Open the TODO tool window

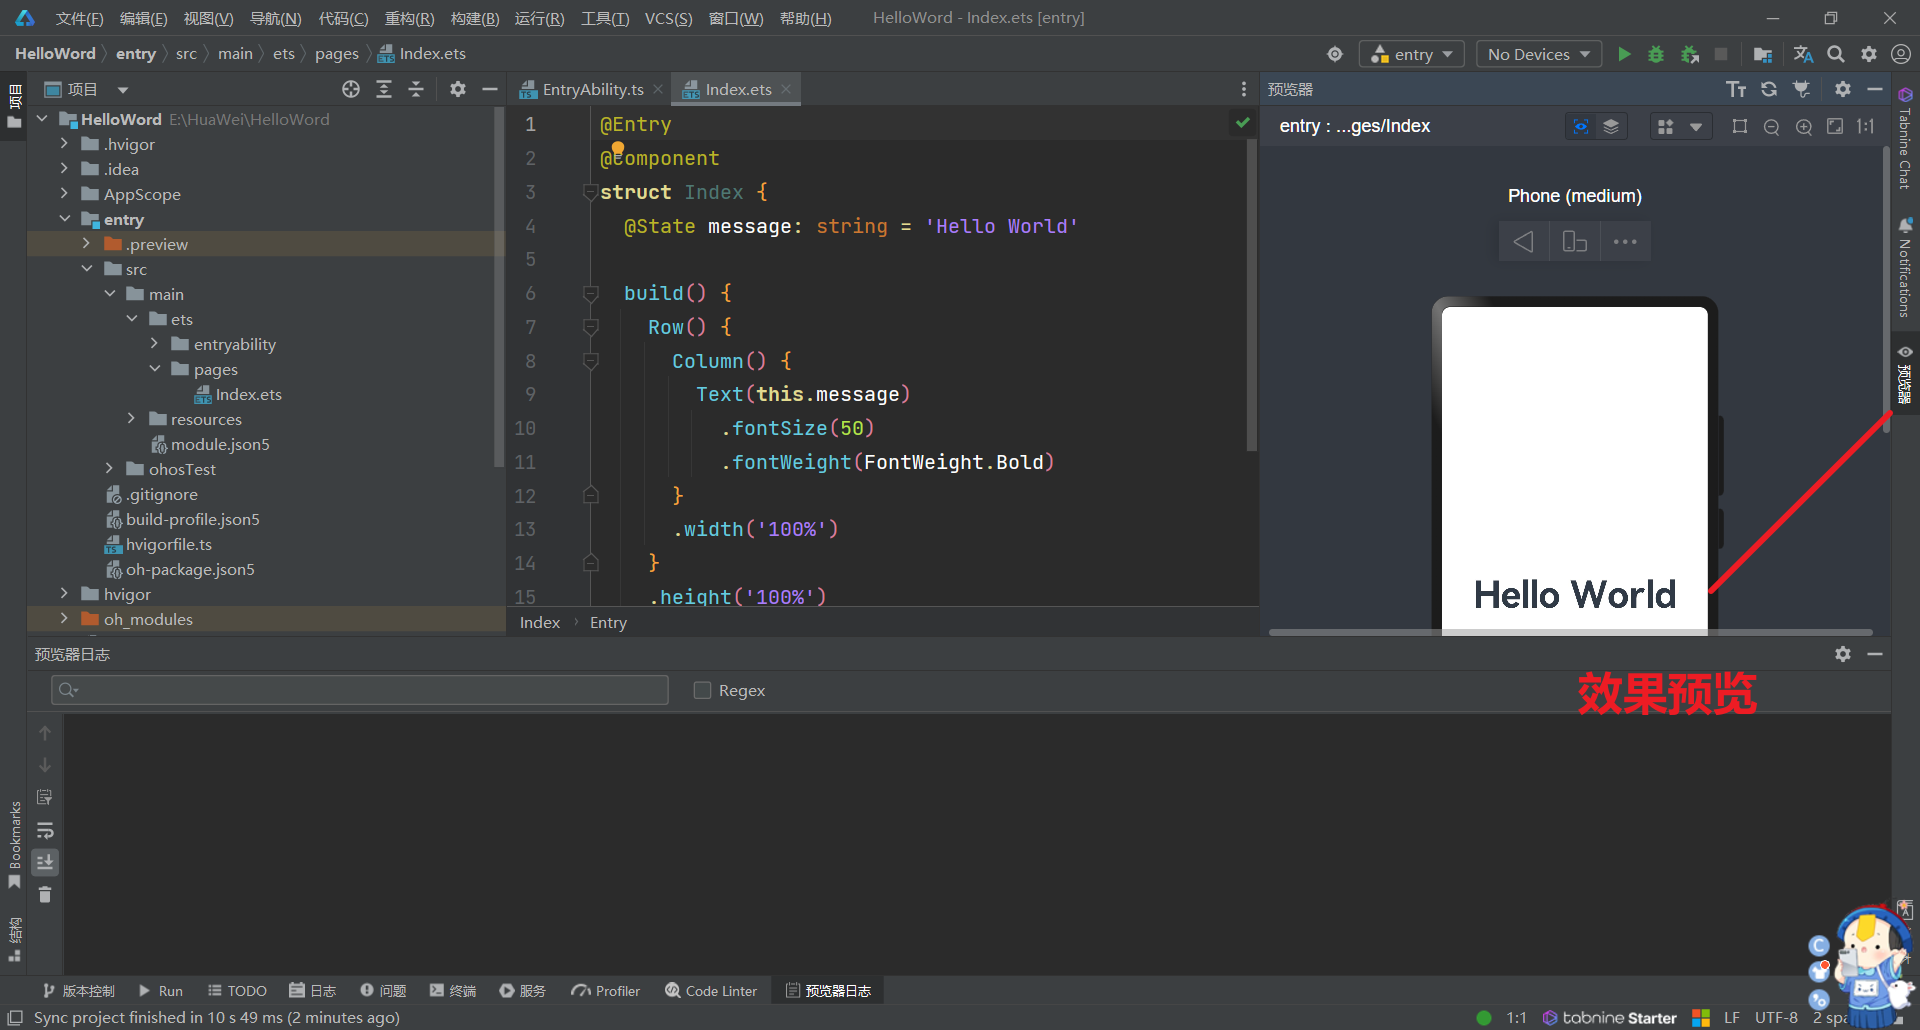pyautogui.click(x=237, y=991)
